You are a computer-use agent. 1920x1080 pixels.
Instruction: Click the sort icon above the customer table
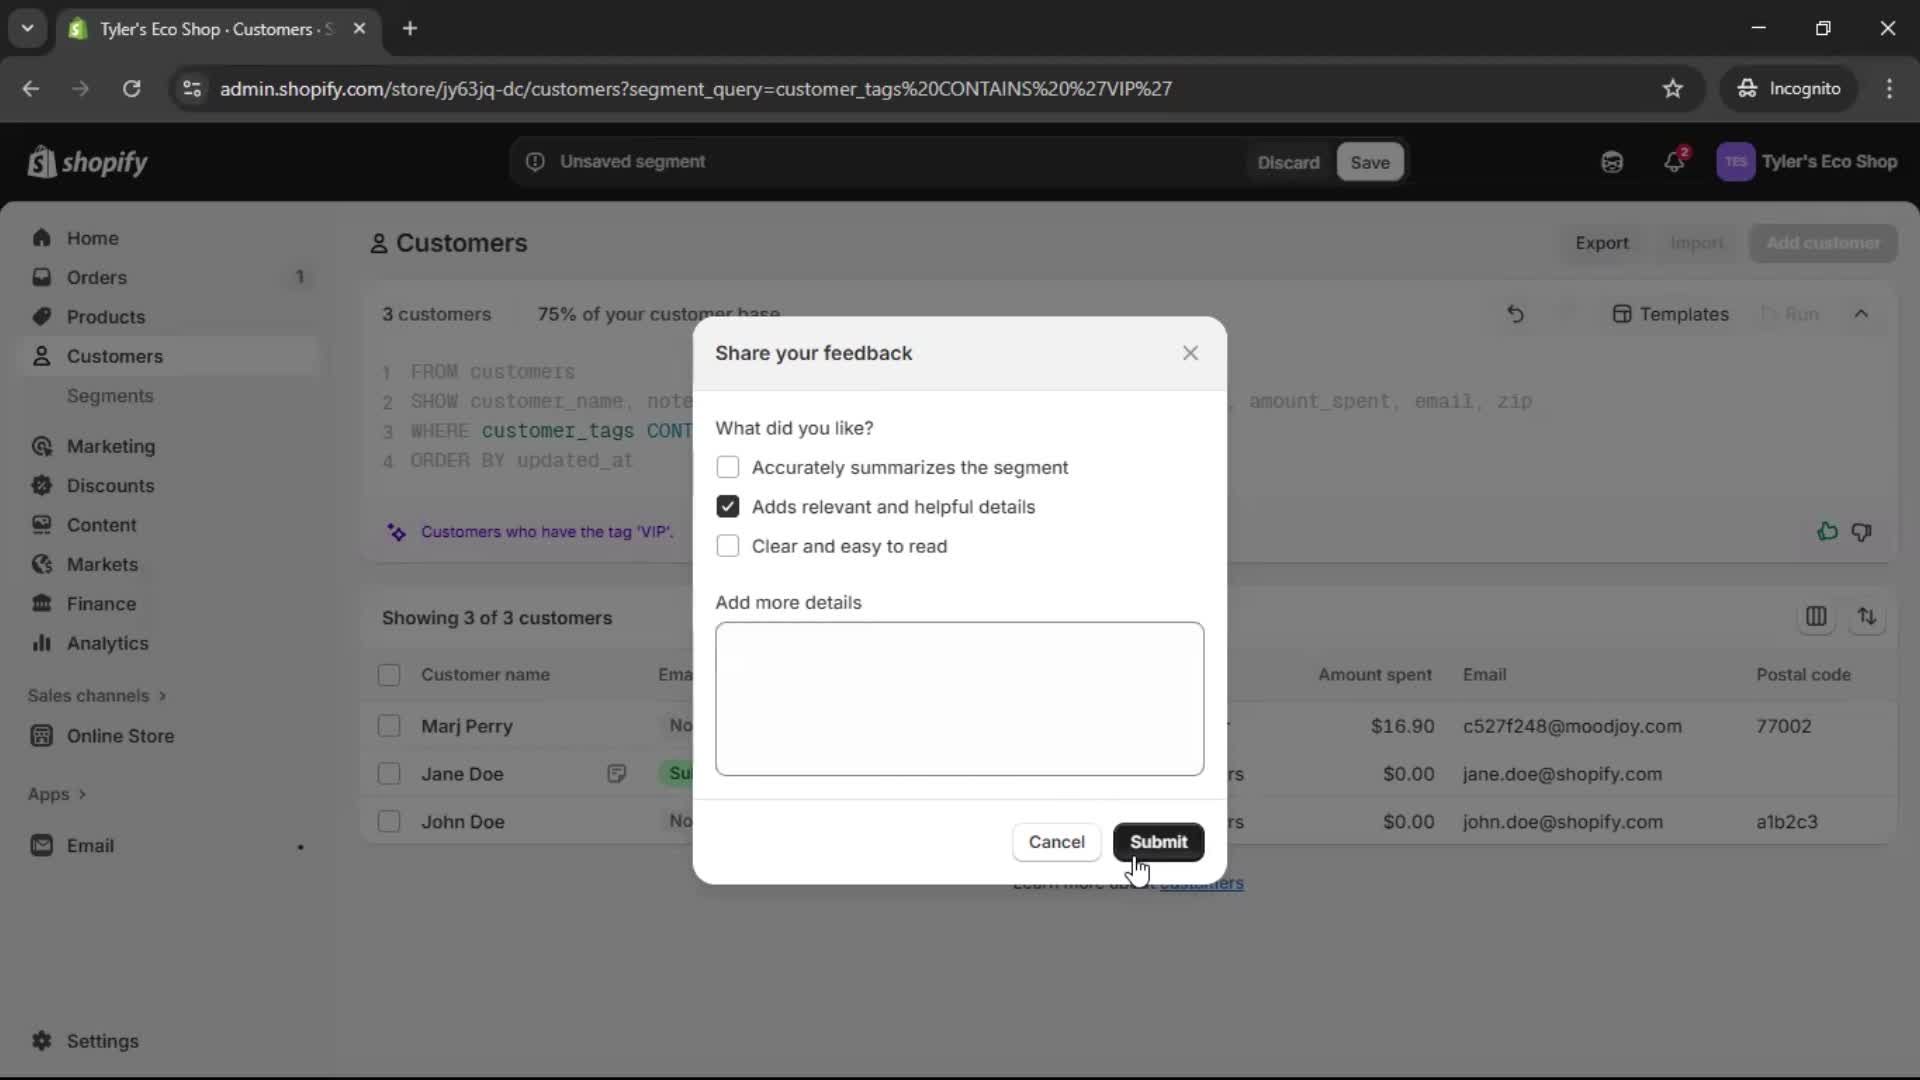(1868, 617)
